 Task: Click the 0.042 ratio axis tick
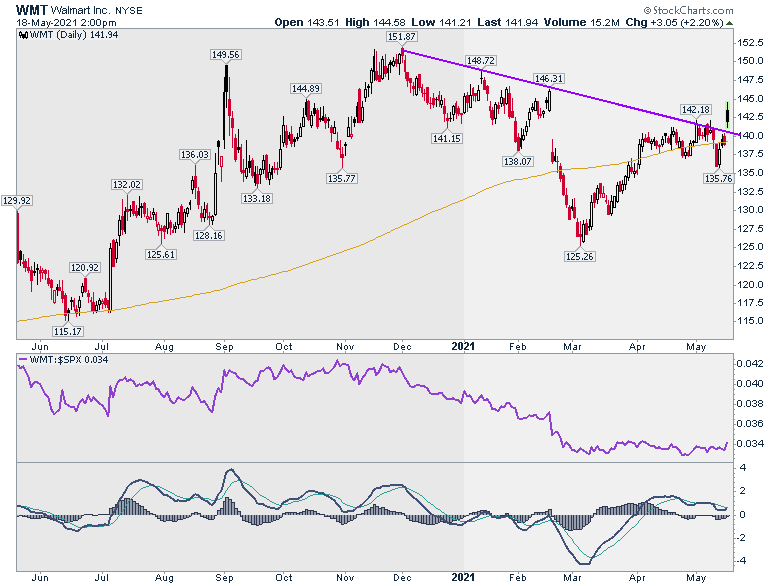pos(750,364)
